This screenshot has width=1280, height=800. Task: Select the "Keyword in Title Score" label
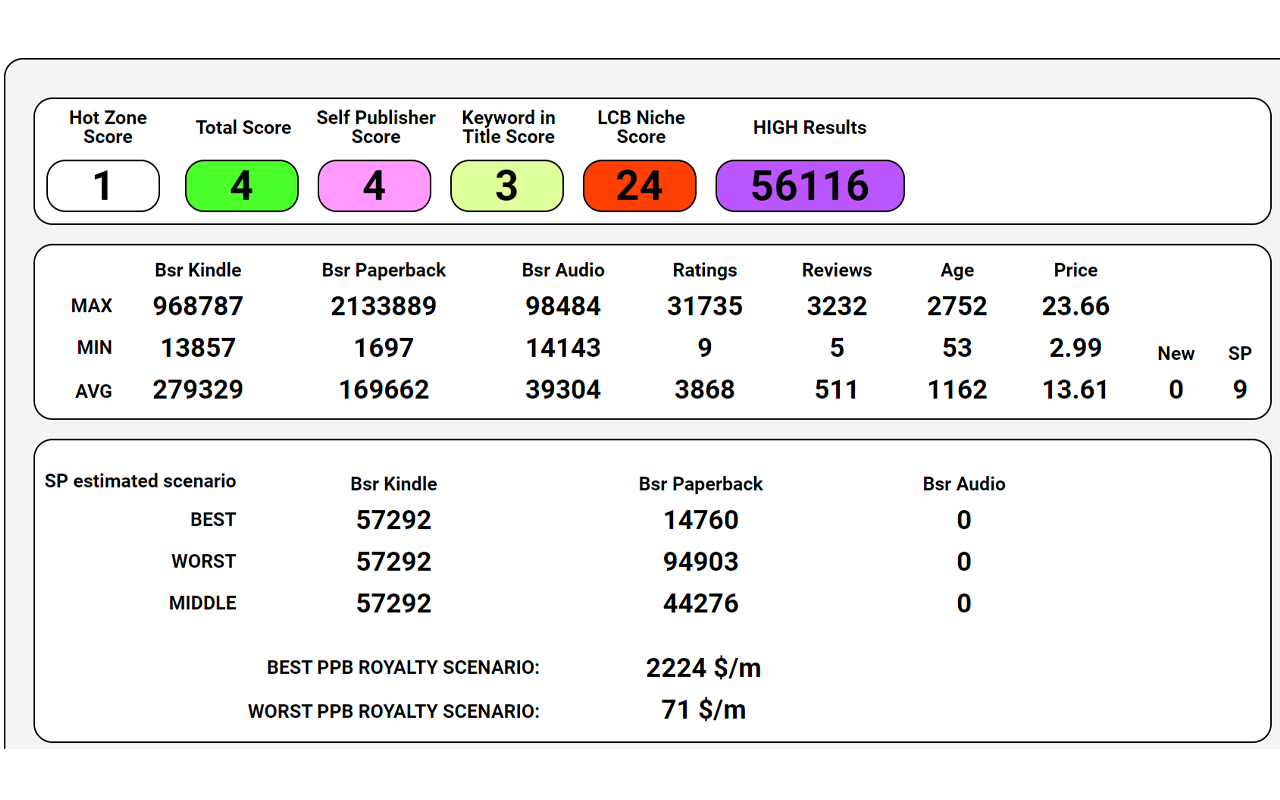(x=509, y=127)
